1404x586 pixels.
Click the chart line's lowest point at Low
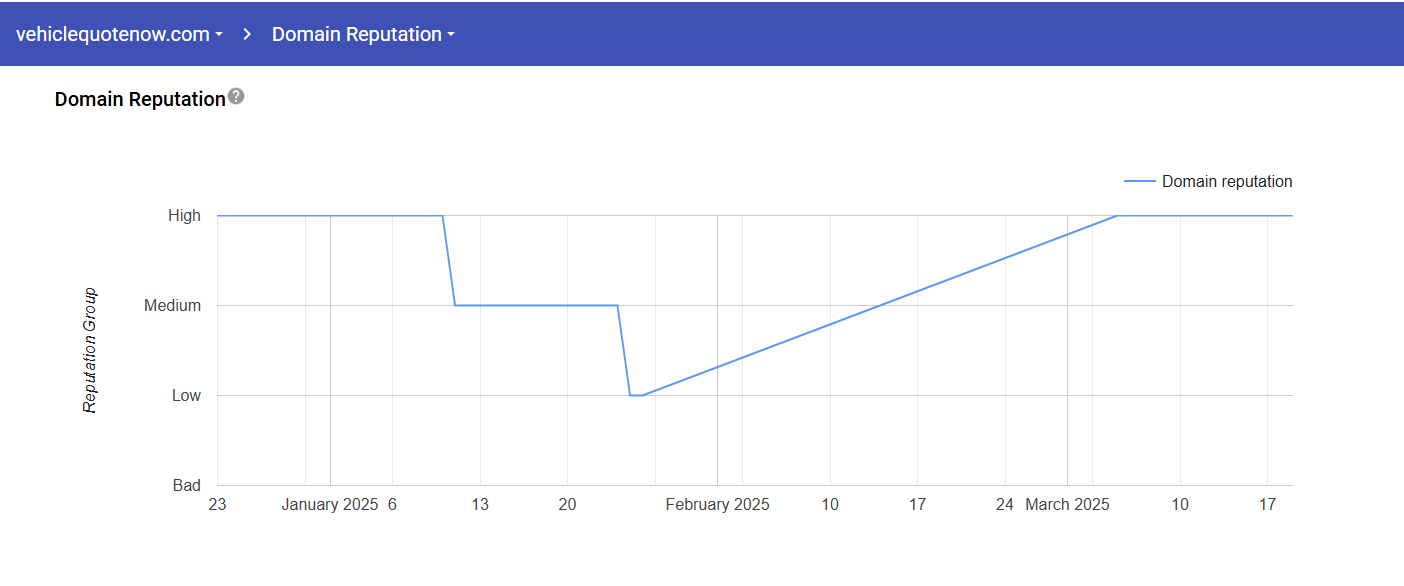tap(636, 395)
